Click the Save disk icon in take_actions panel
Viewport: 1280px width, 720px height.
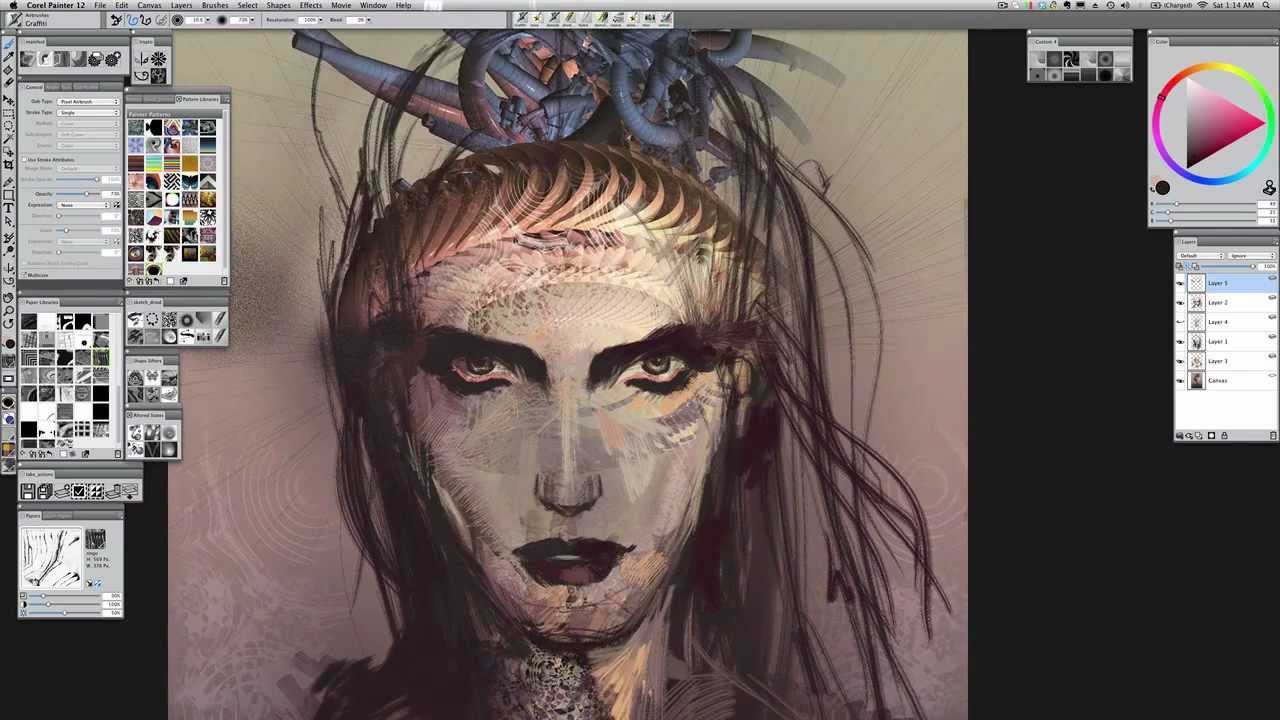(x=28, y=491)
